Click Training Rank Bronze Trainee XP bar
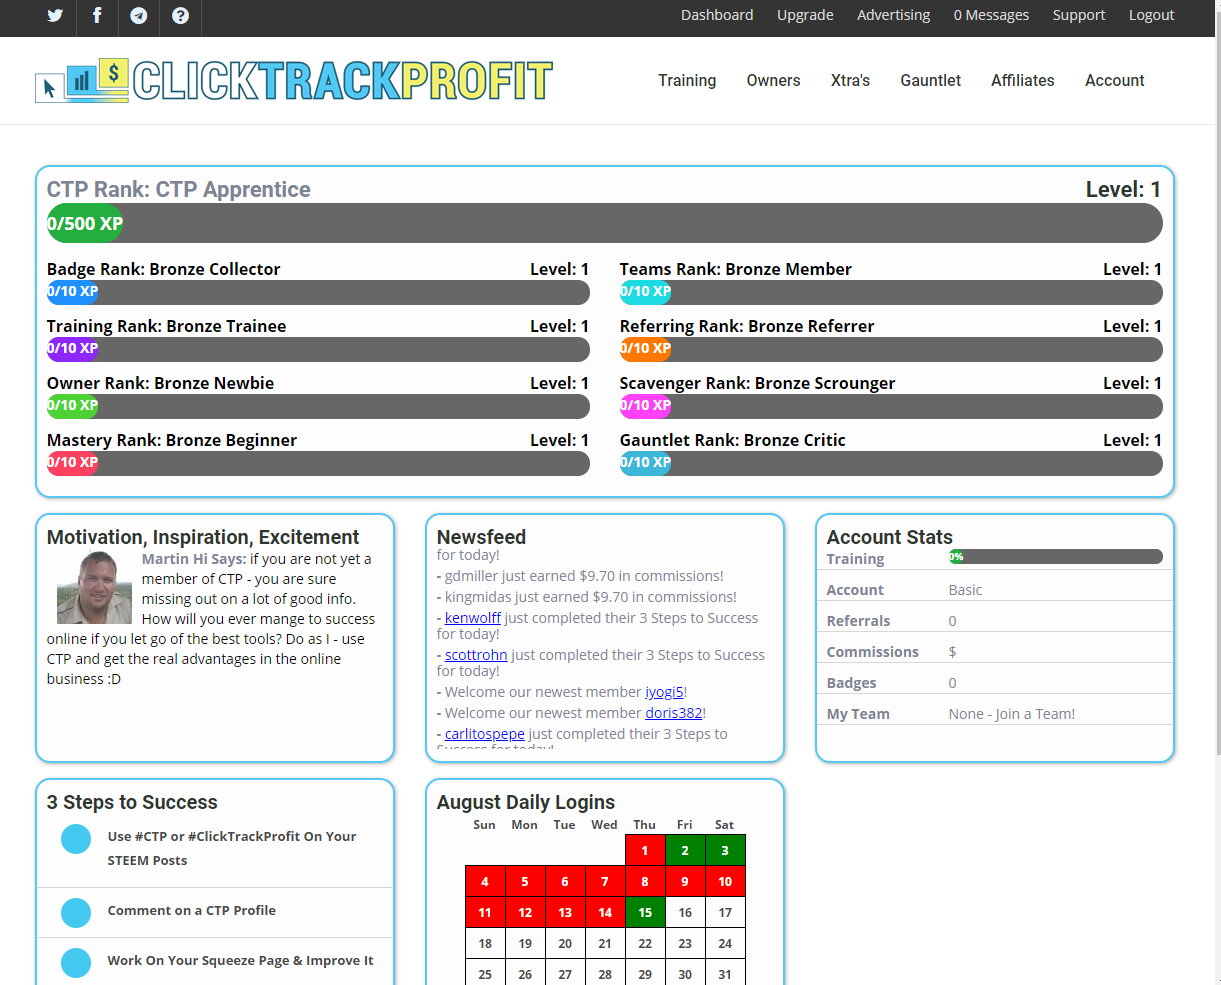Viewport: 1221px width, 985px height. coord(318,349)
